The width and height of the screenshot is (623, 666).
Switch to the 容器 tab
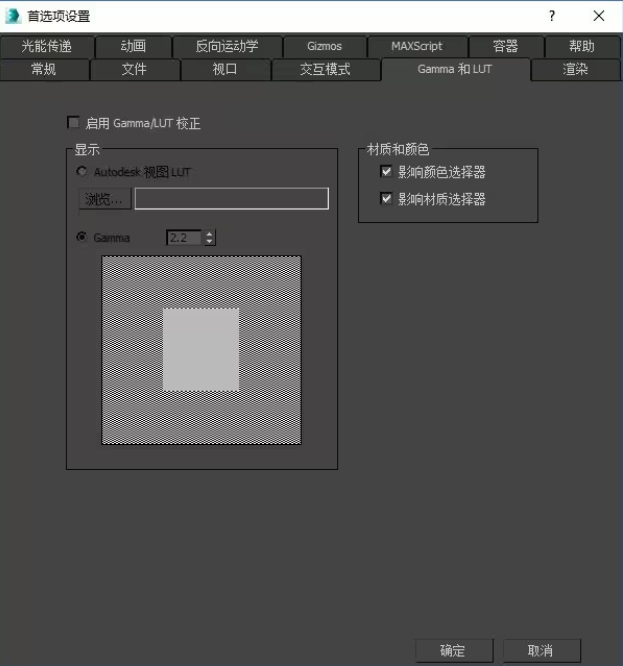click(506, 46)
